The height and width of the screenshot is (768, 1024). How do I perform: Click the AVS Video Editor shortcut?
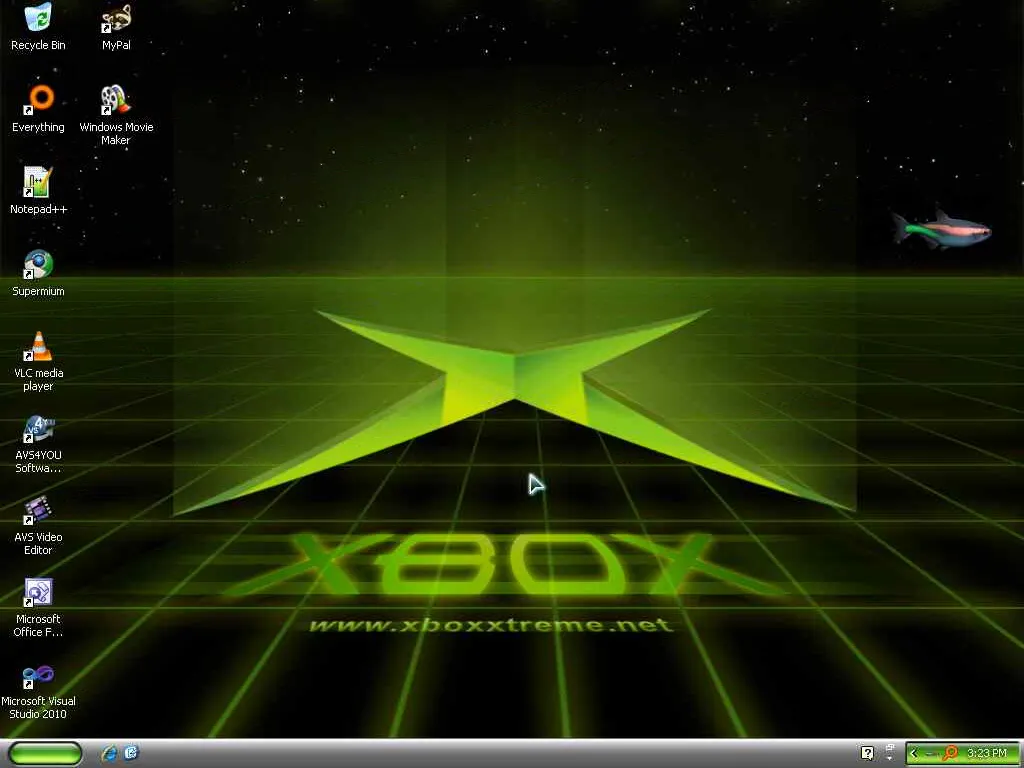point(38,526)
